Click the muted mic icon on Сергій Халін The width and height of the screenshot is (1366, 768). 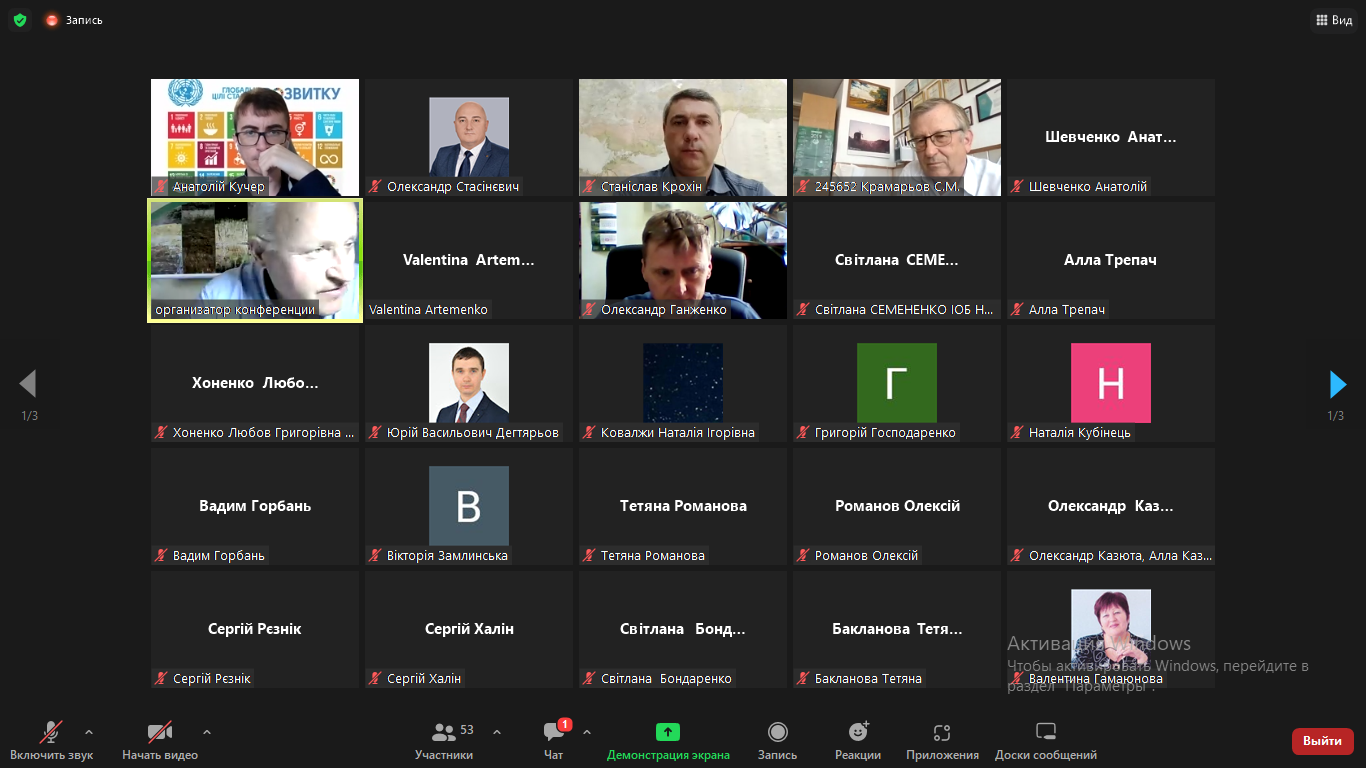[x=375, y=679]
